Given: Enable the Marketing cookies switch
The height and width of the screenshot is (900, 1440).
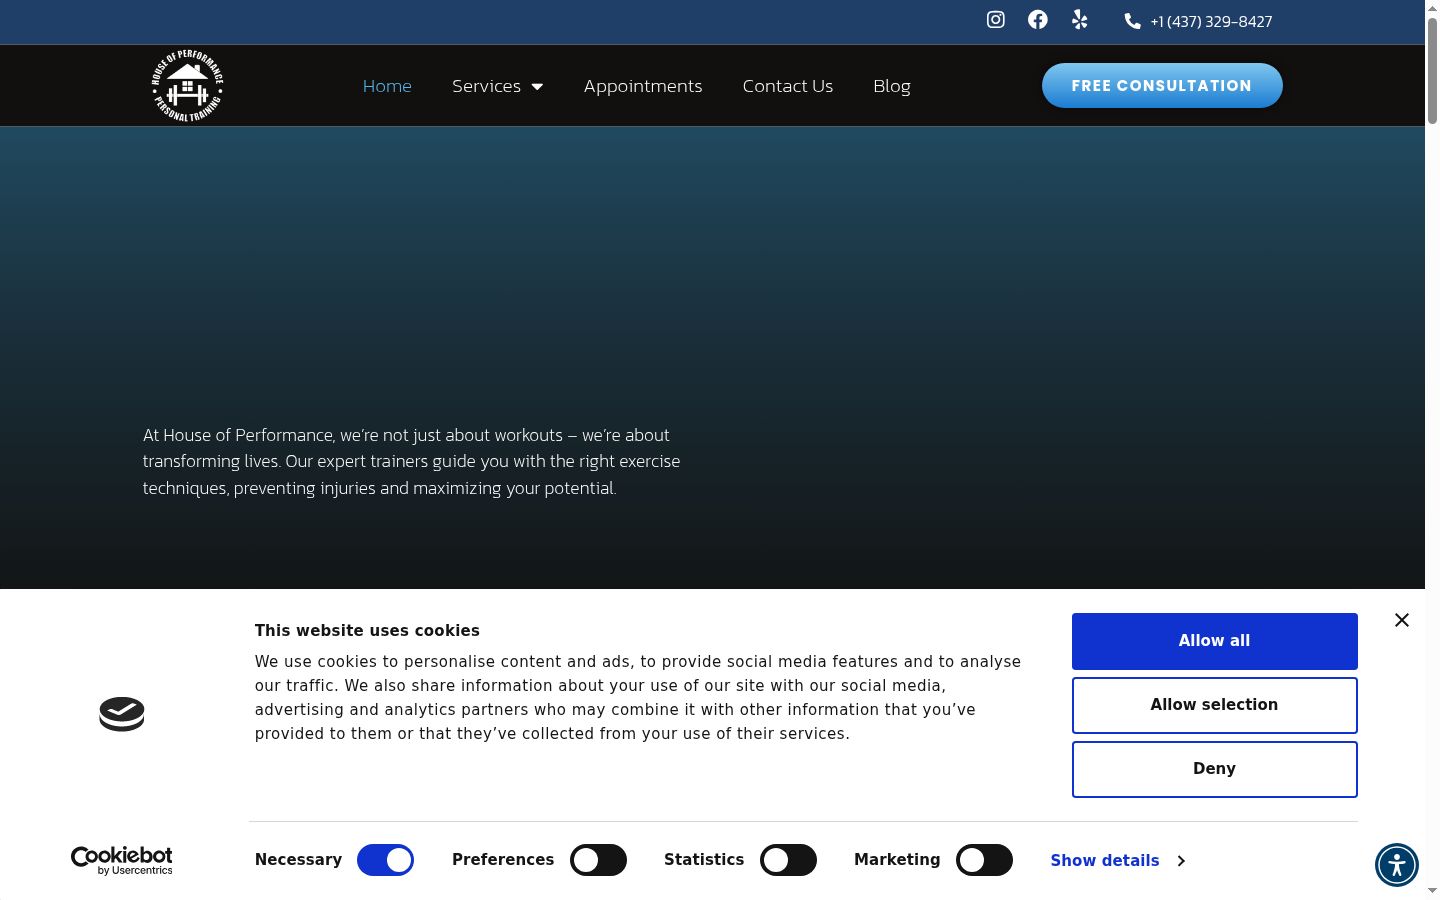Looking at the screenshot, I should (984, 860).
